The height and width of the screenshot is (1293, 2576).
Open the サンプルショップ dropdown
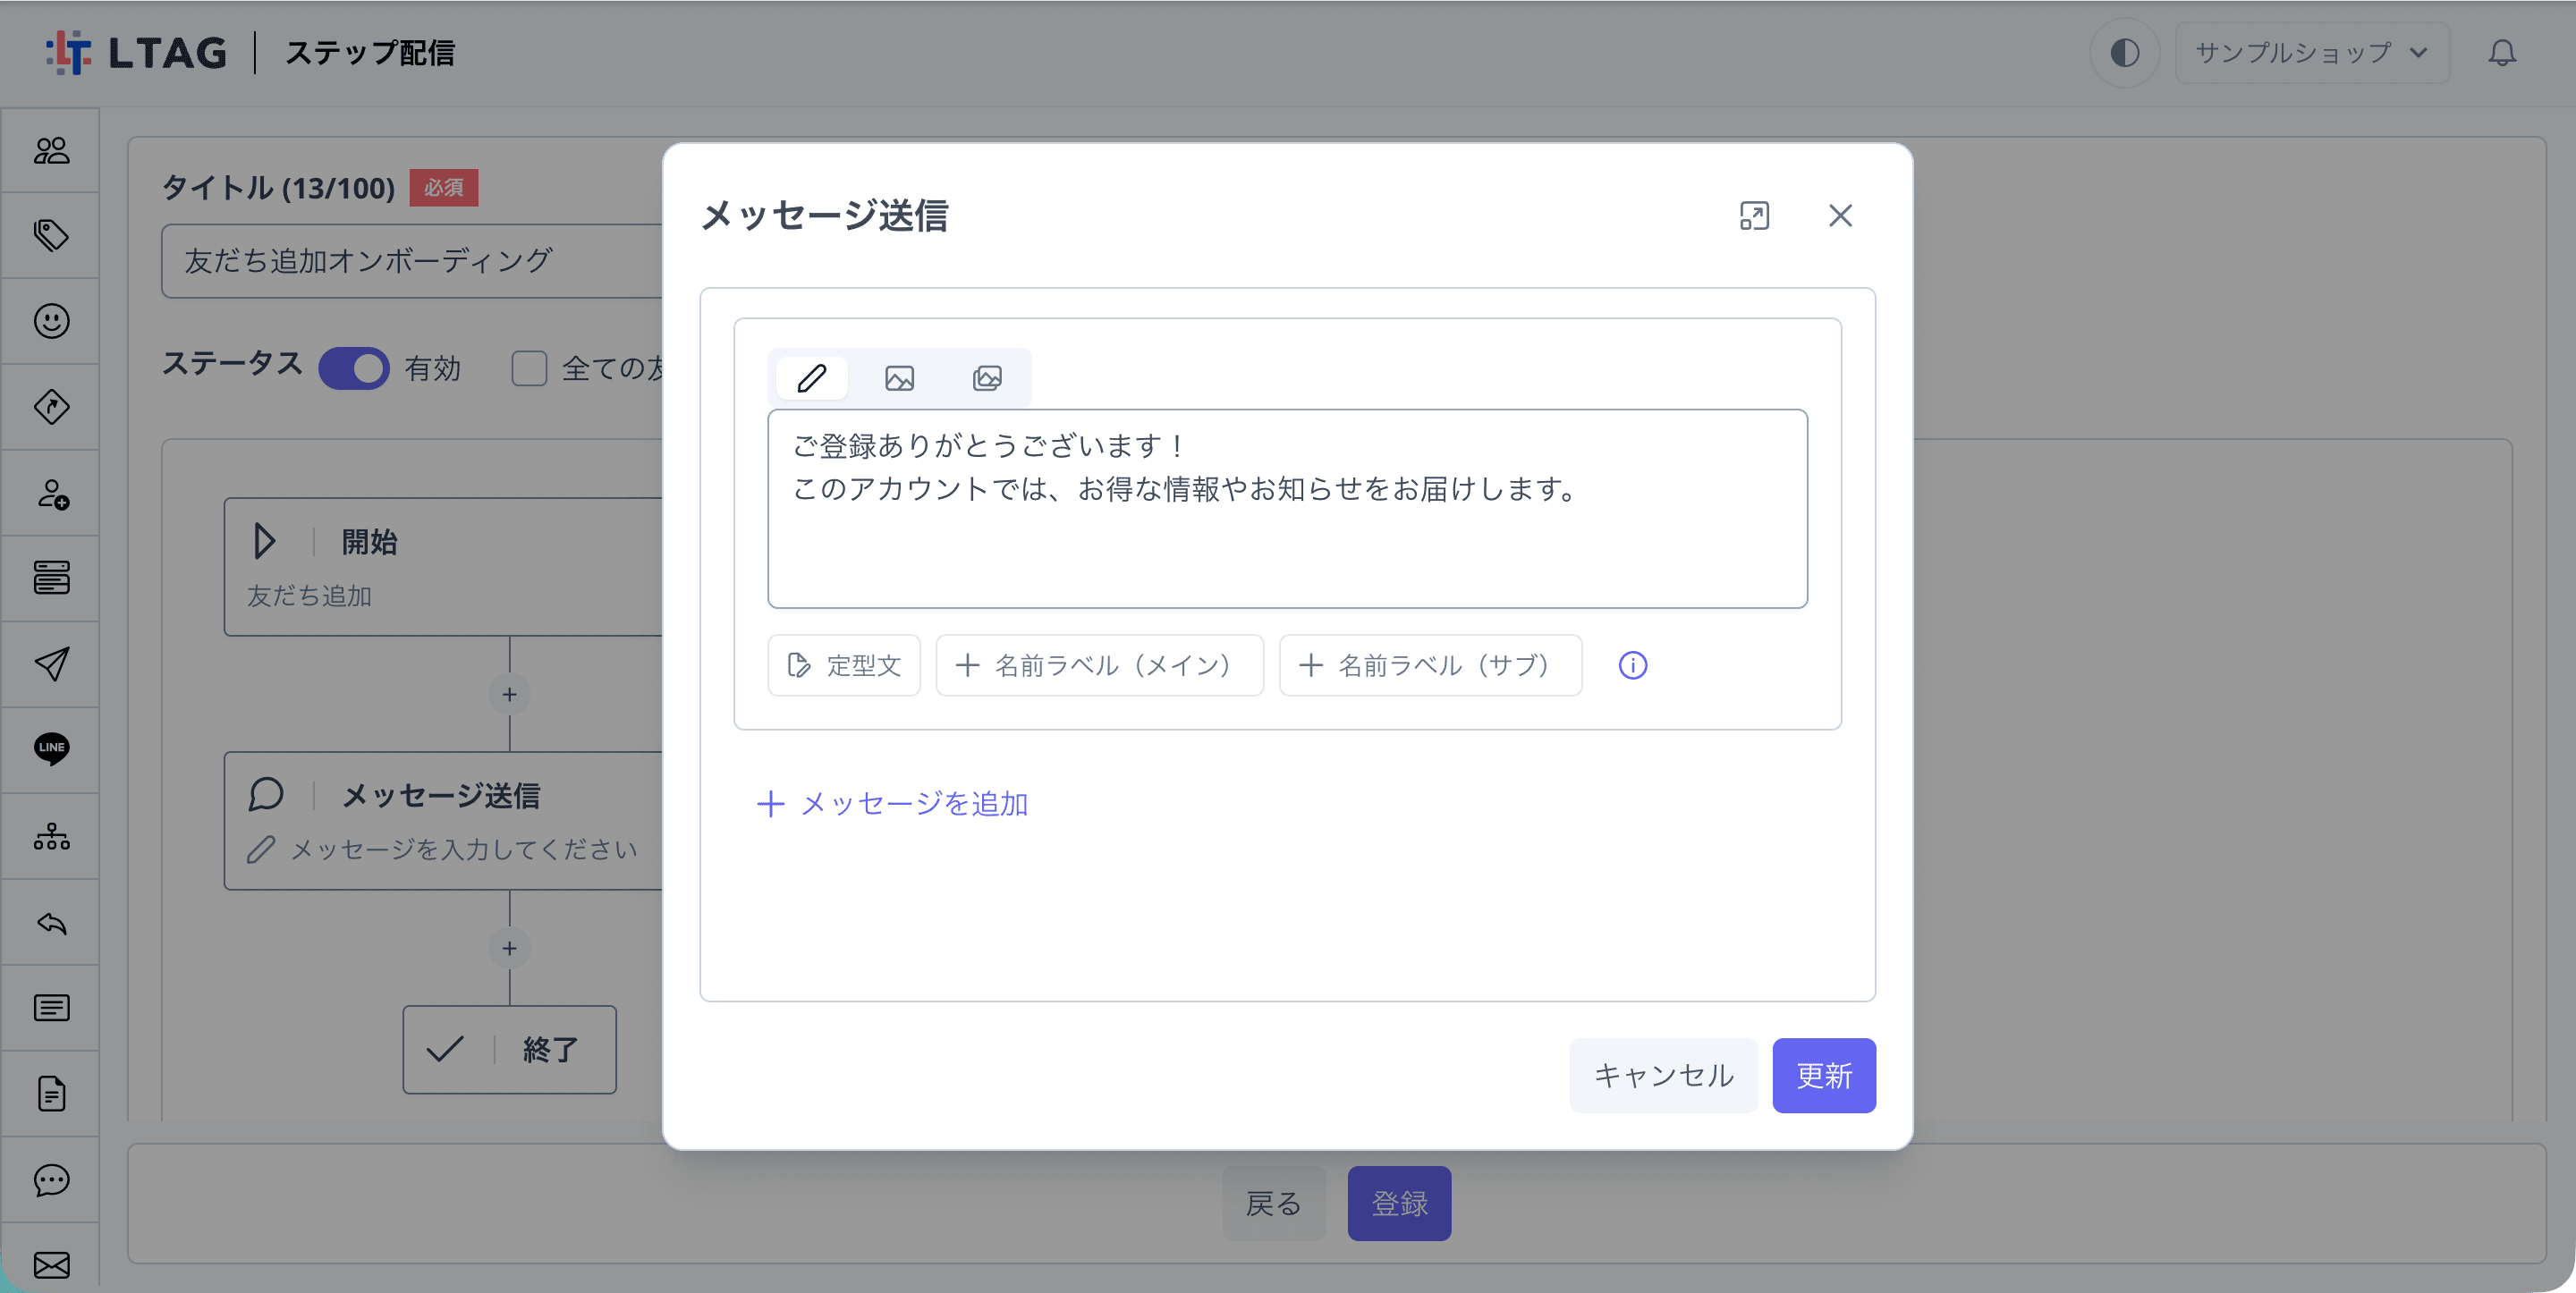pos(2312,52)
